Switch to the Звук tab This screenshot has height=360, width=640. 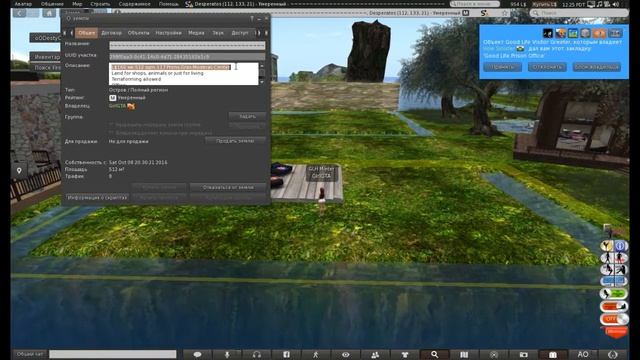click(218, 33)
